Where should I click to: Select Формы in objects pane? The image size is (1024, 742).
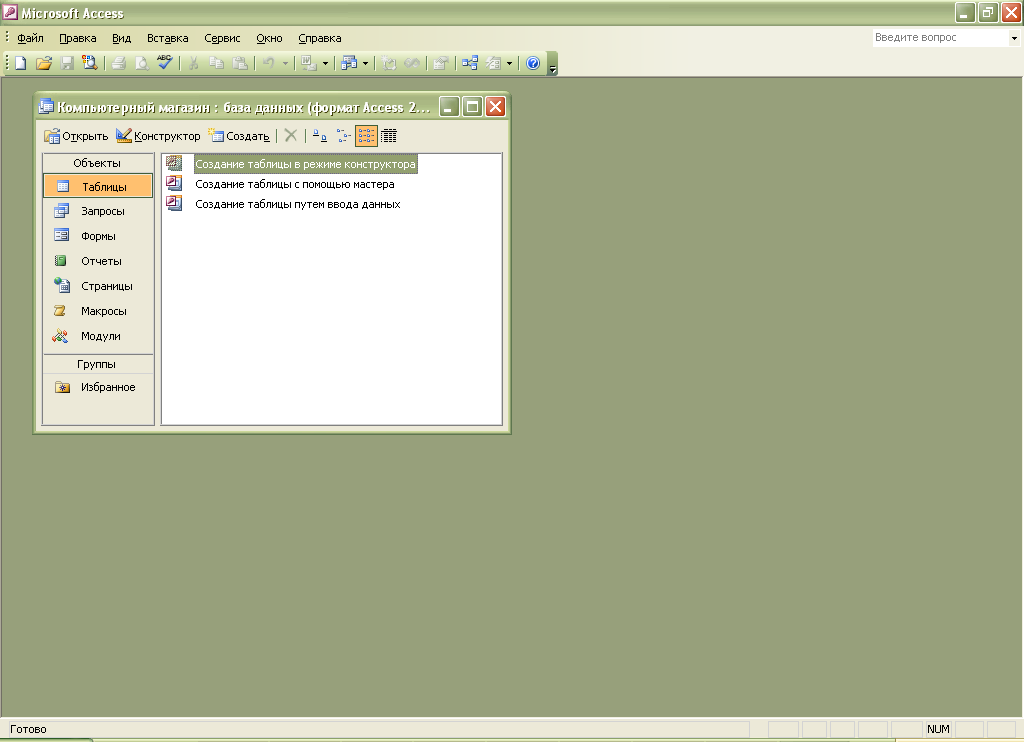tap(98, 236)
